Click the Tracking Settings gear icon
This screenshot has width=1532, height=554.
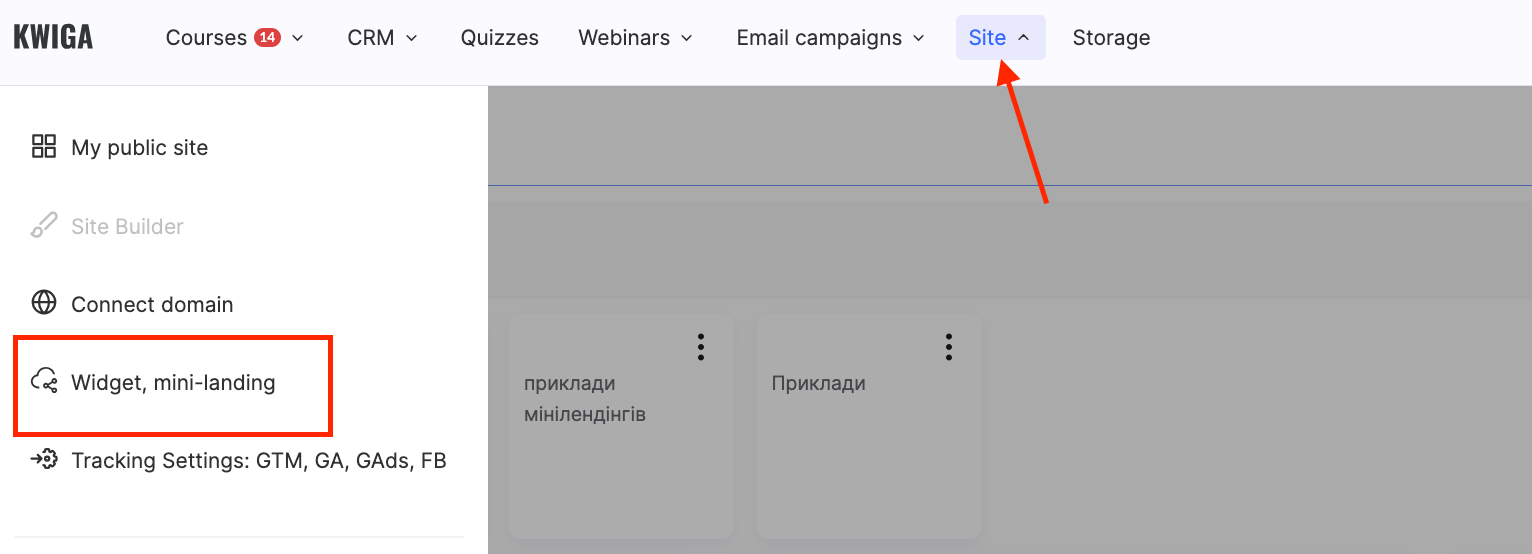click(x=44, y=460)
